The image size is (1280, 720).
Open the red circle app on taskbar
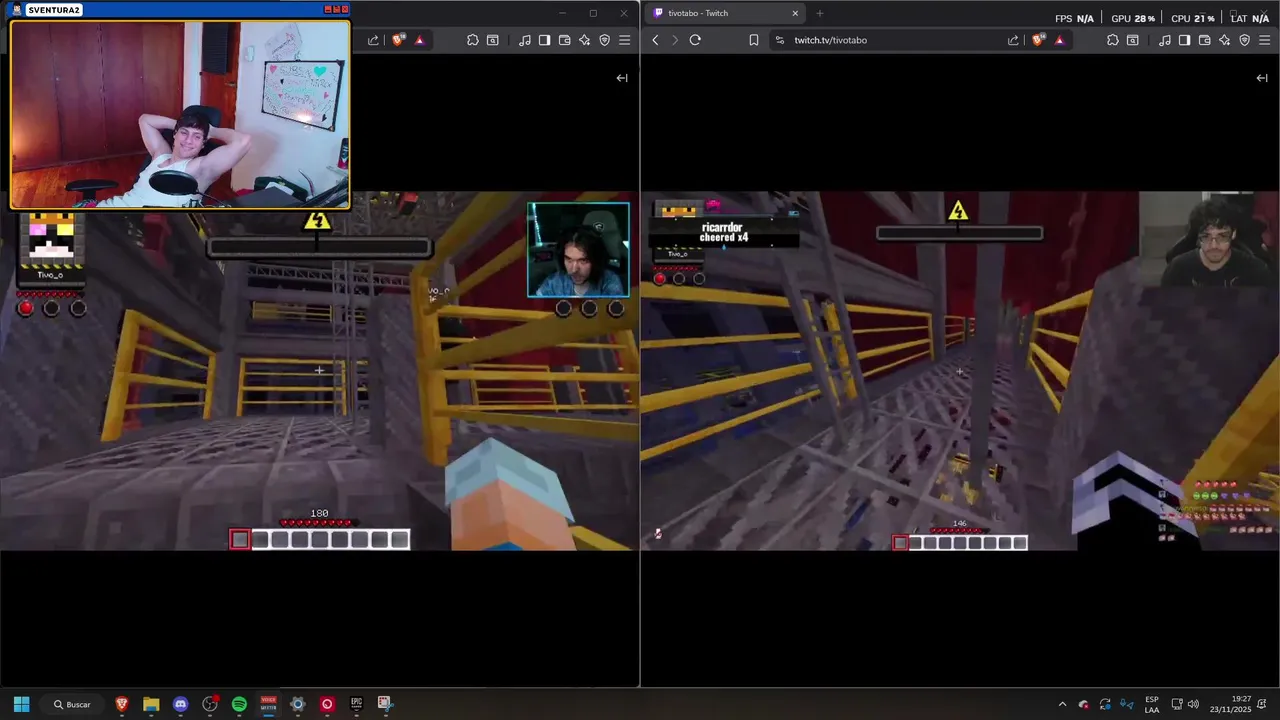(327, 704)
